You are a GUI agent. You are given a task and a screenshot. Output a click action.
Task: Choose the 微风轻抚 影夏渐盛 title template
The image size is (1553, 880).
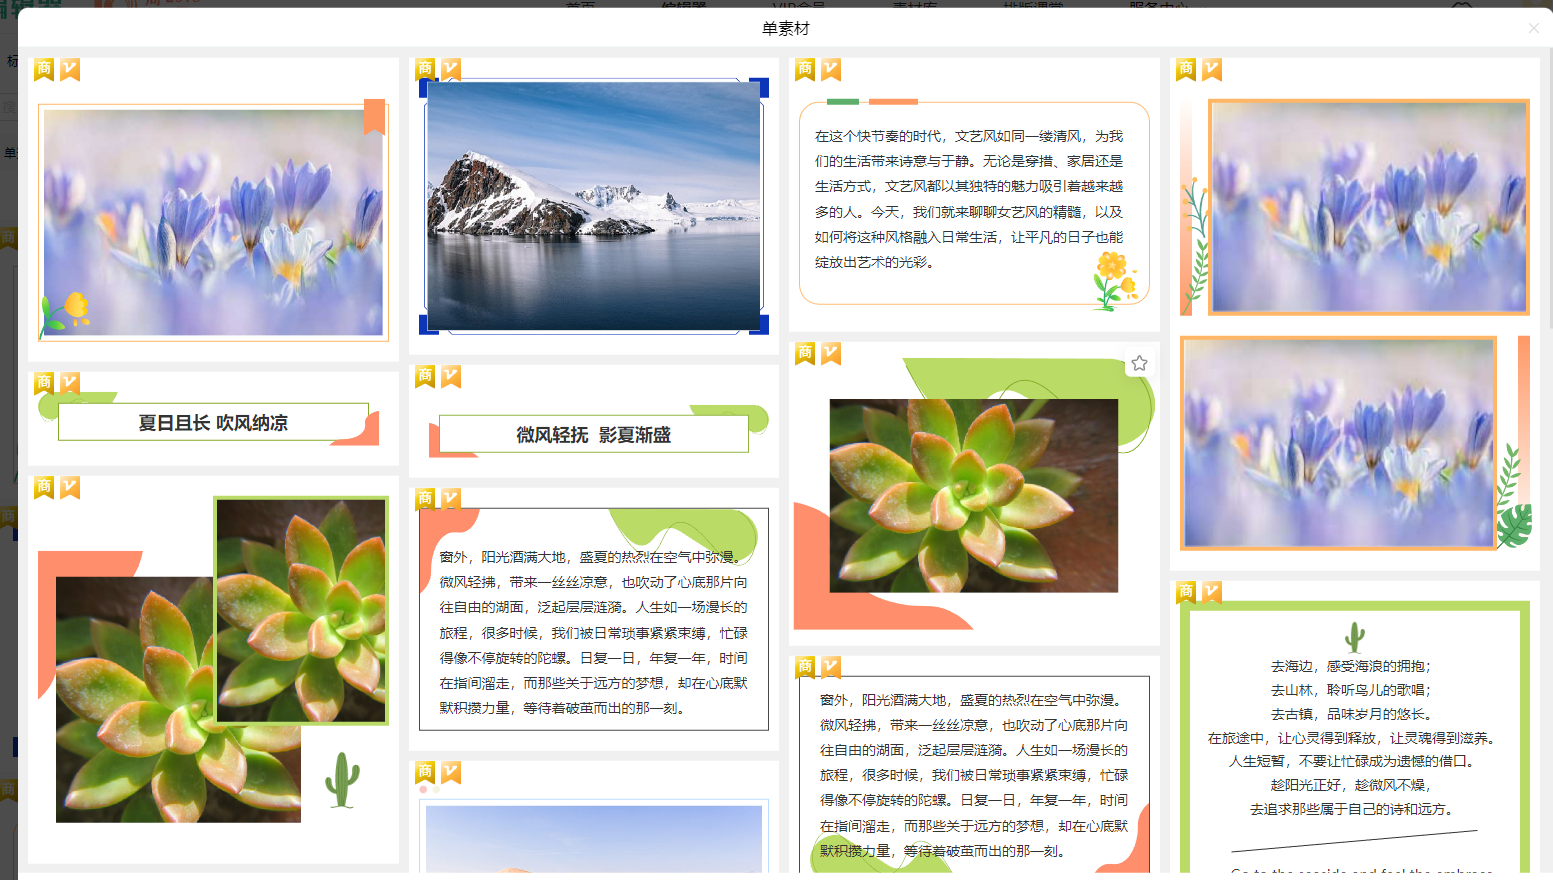pyautogui.click(x=593, y=435)
